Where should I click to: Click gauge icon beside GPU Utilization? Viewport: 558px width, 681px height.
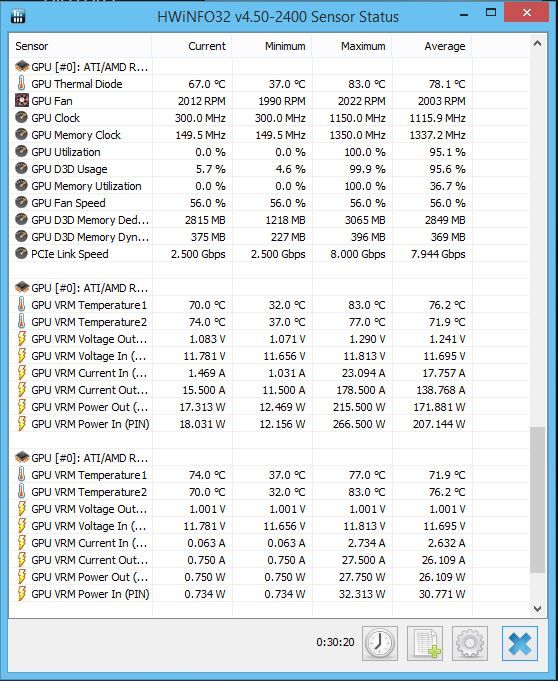point(21,151)
